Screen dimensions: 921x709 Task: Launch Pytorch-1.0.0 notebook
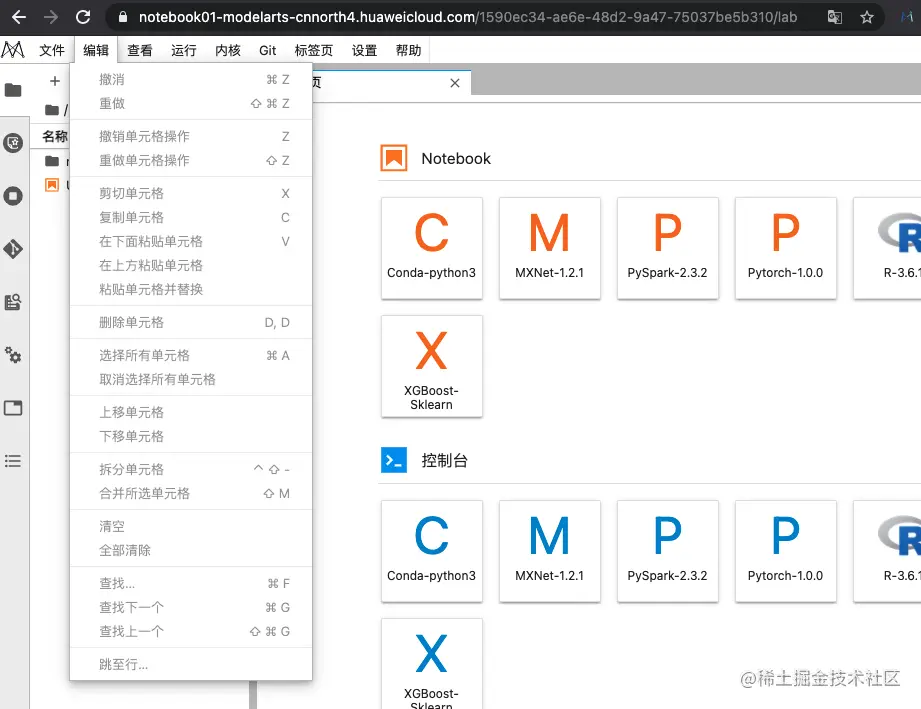coord(786,248)
